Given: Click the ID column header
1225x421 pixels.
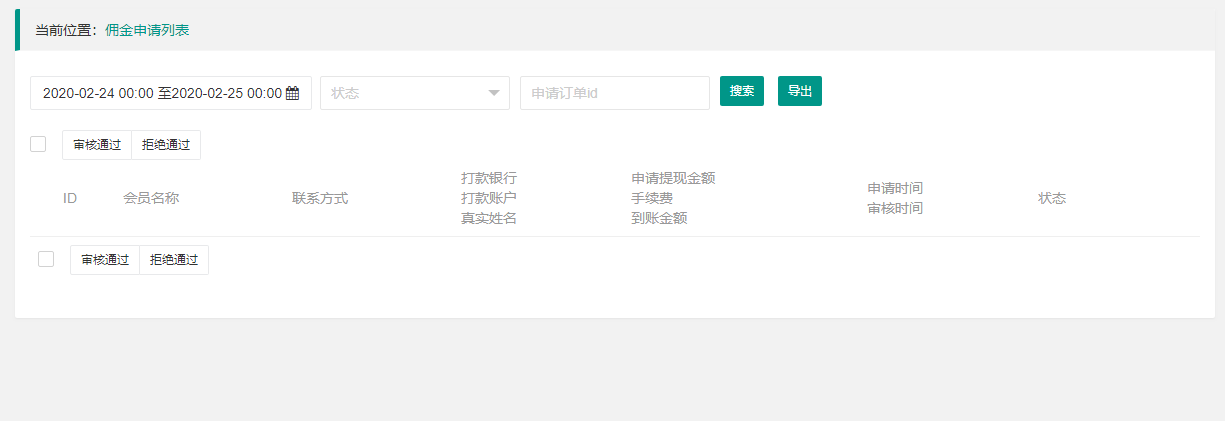Looking at the screenshot, I should pyautogui.click(x=70, y=198).
